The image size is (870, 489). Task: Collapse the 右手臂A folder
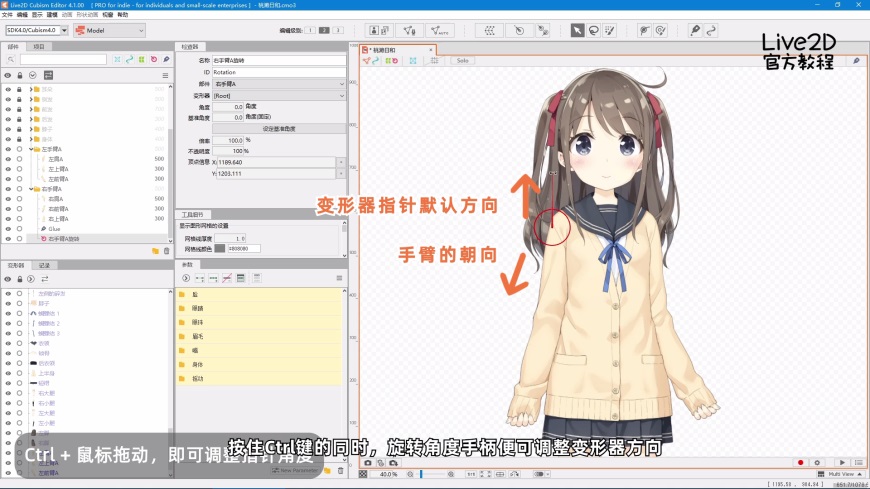click(31, 189)
